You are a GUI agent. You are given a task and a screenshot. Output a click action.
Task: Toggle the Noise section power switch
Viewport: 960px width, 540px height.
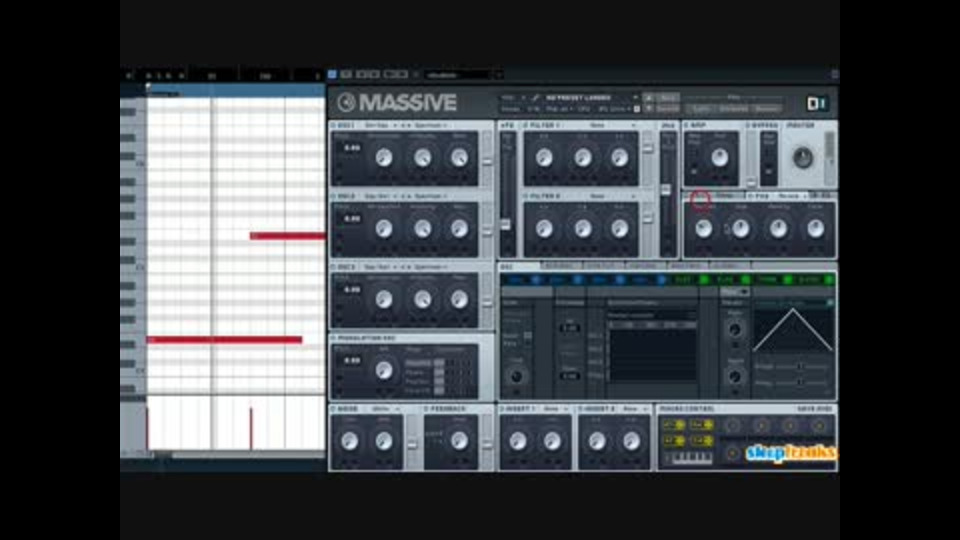point(333,409)
